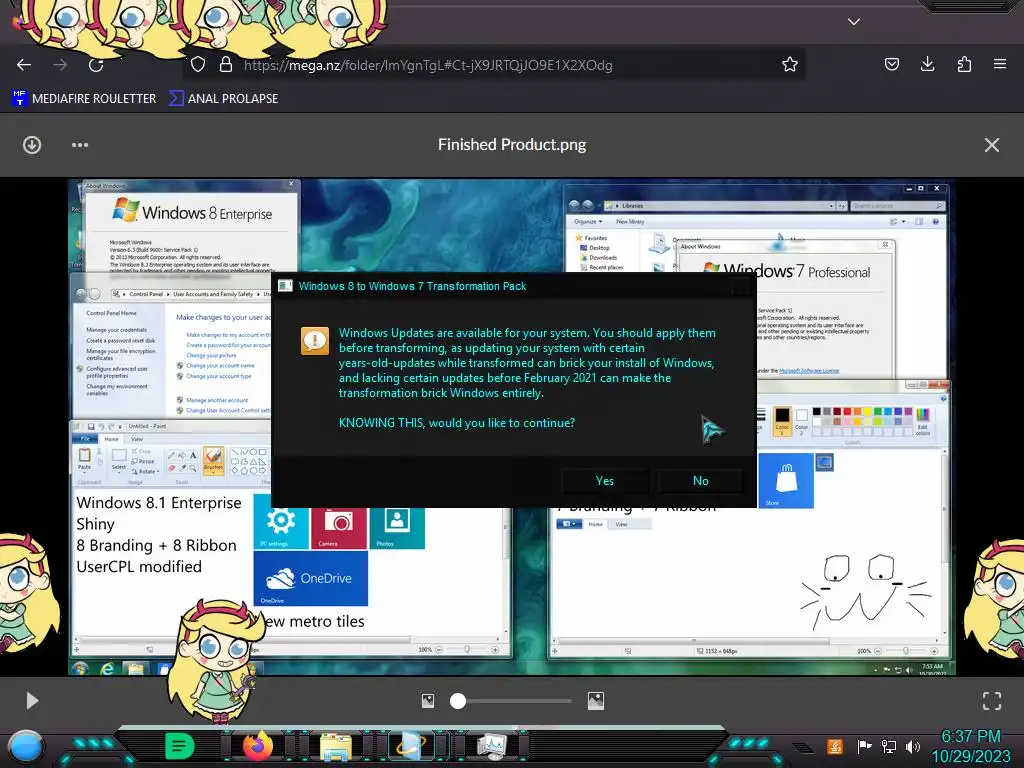Open the browser downloads panel

point(927,64)
